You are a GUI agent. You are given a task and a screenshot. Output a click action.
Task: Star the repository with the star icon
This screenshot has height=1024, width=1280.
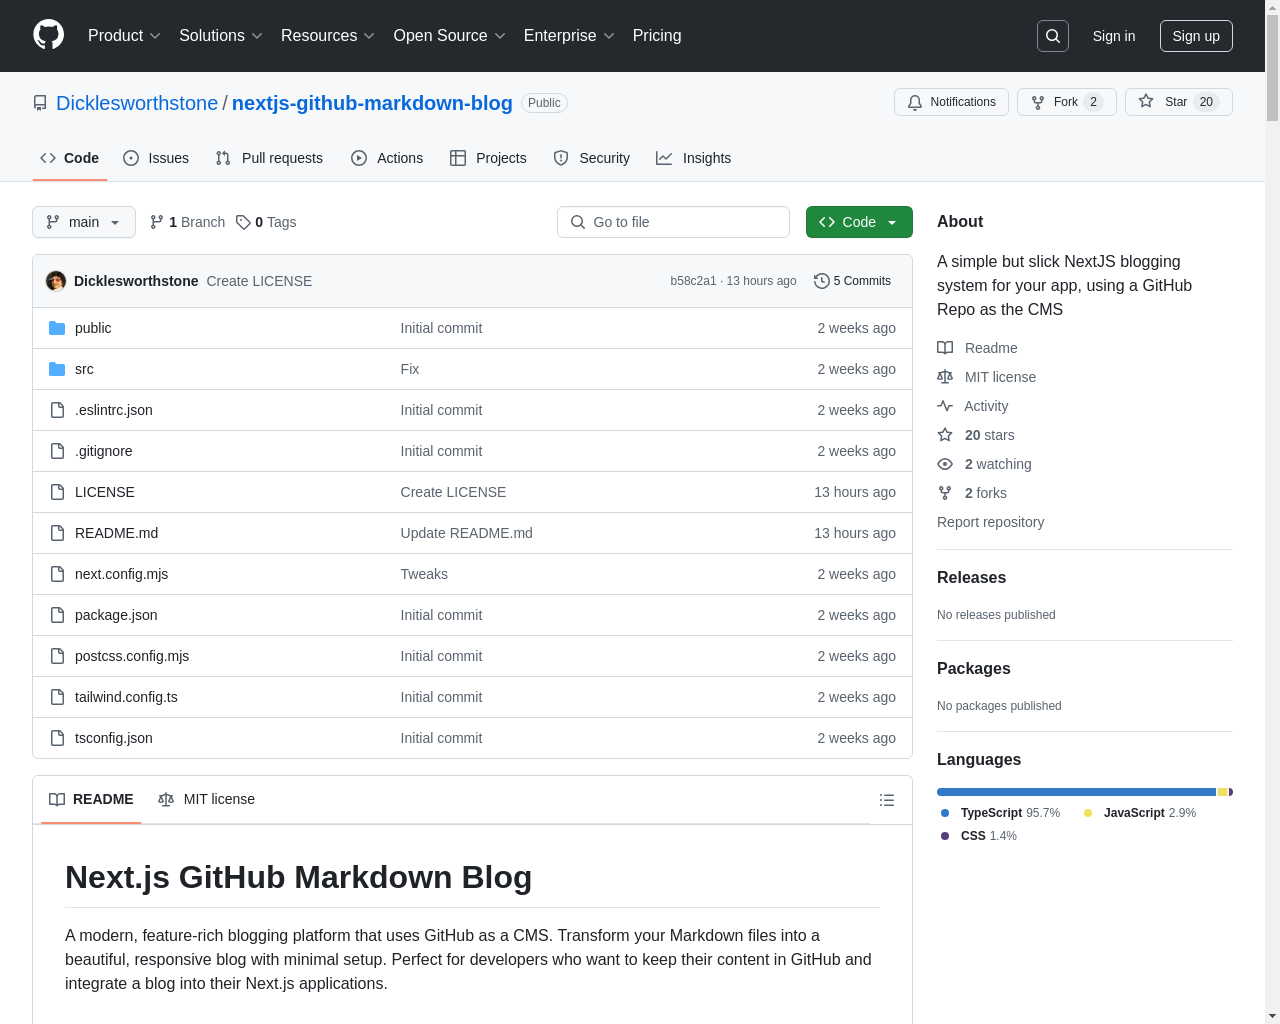(x=1146, y=102)
